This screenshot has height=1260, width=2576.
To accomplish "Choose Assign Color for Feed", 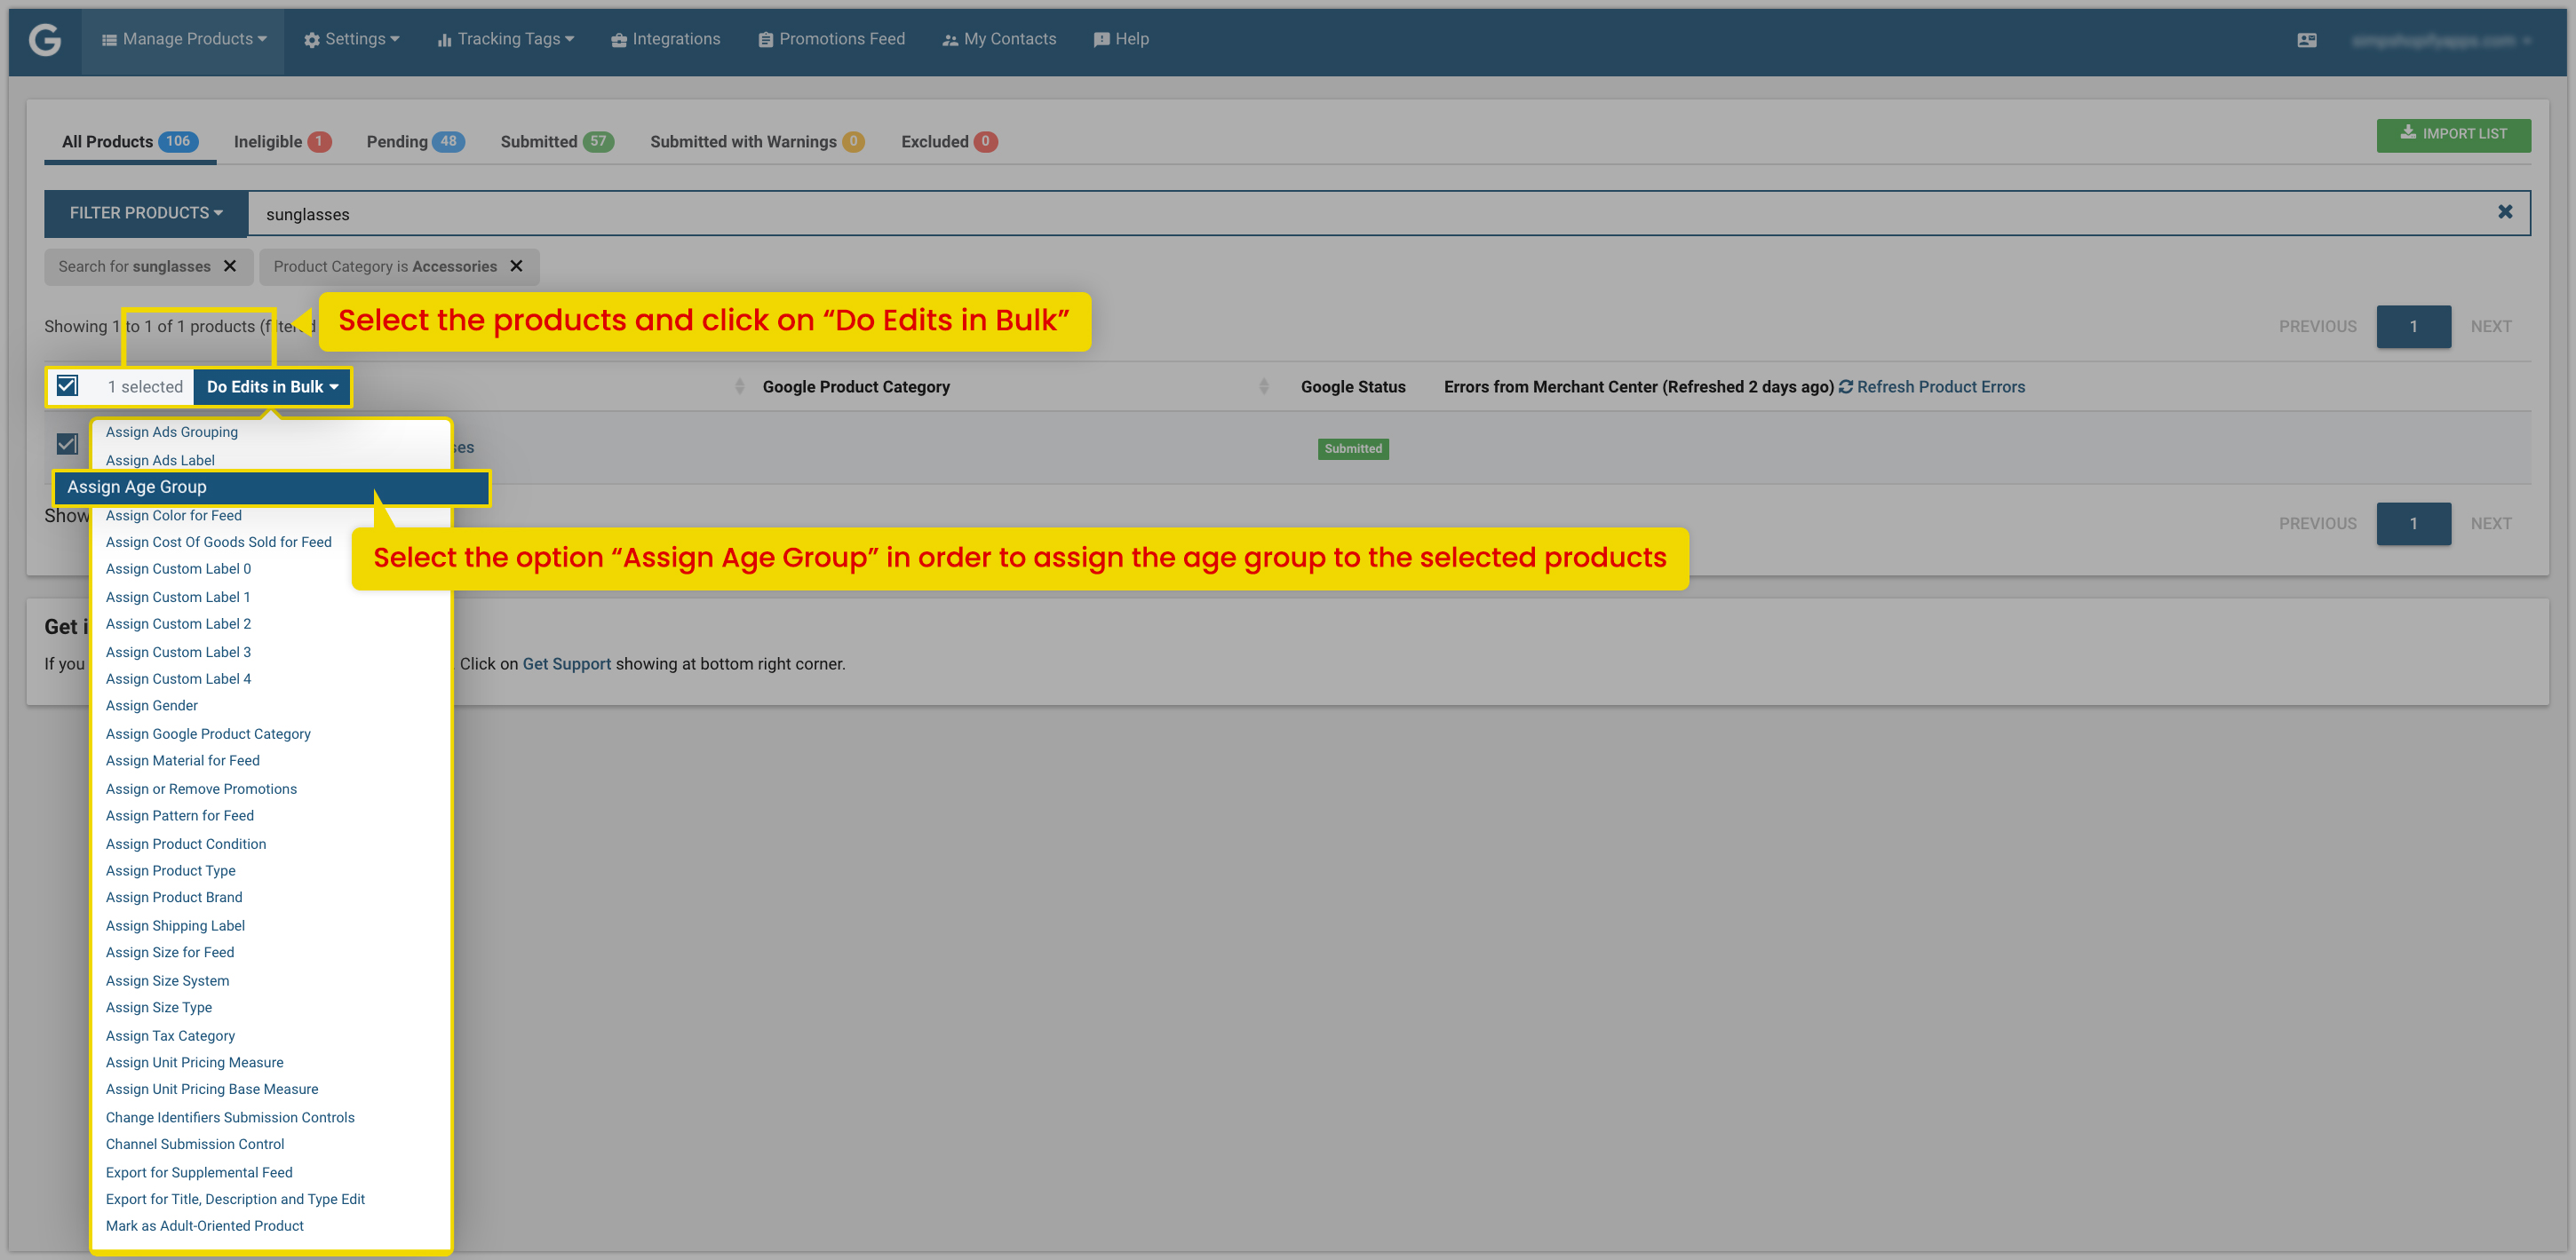I will pos(174,515).
